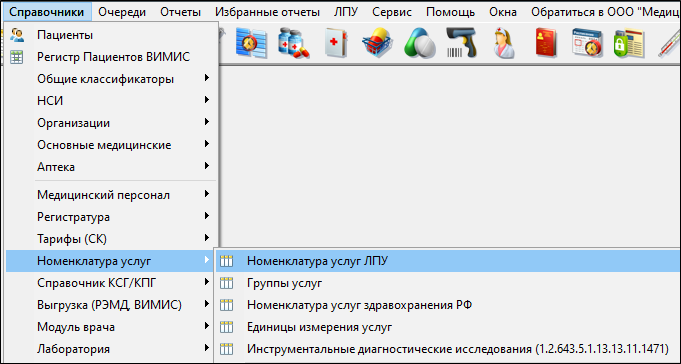
Task: Open Номенклатура услуг ЛПУ submenu item
Action: [448, 261]
